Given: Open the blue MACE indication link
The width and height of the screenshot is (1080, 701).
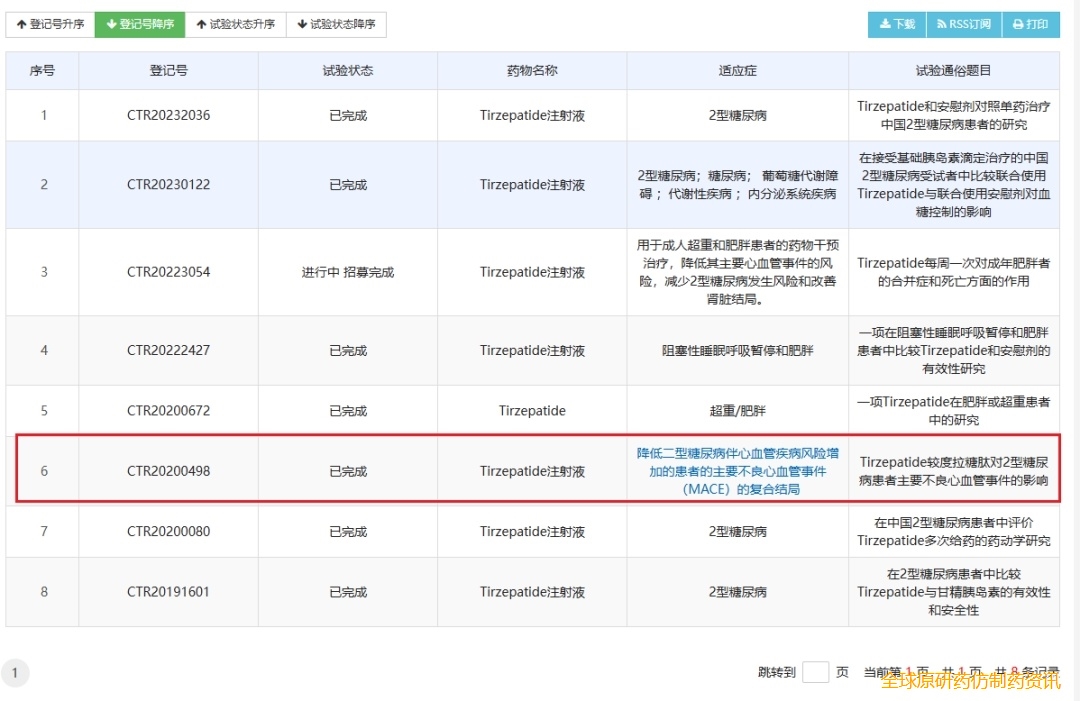Looking at the screenshot, I should click(x=737, y=471).
